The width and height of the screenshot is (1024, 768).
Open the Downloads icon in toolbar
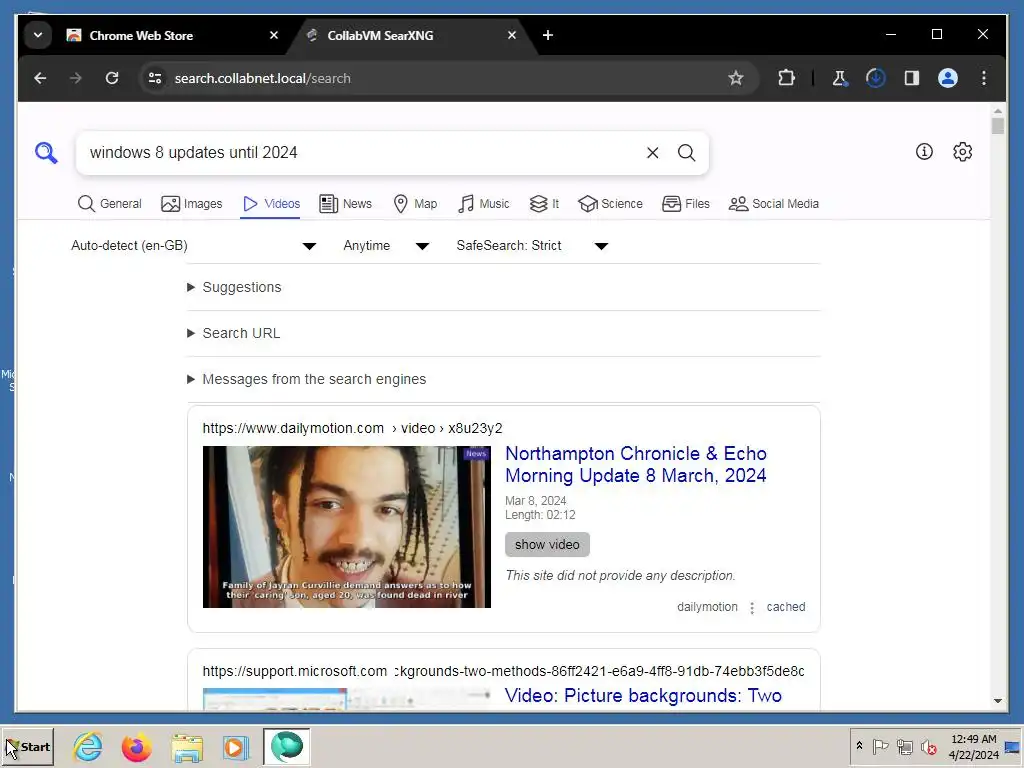point(875,78)
